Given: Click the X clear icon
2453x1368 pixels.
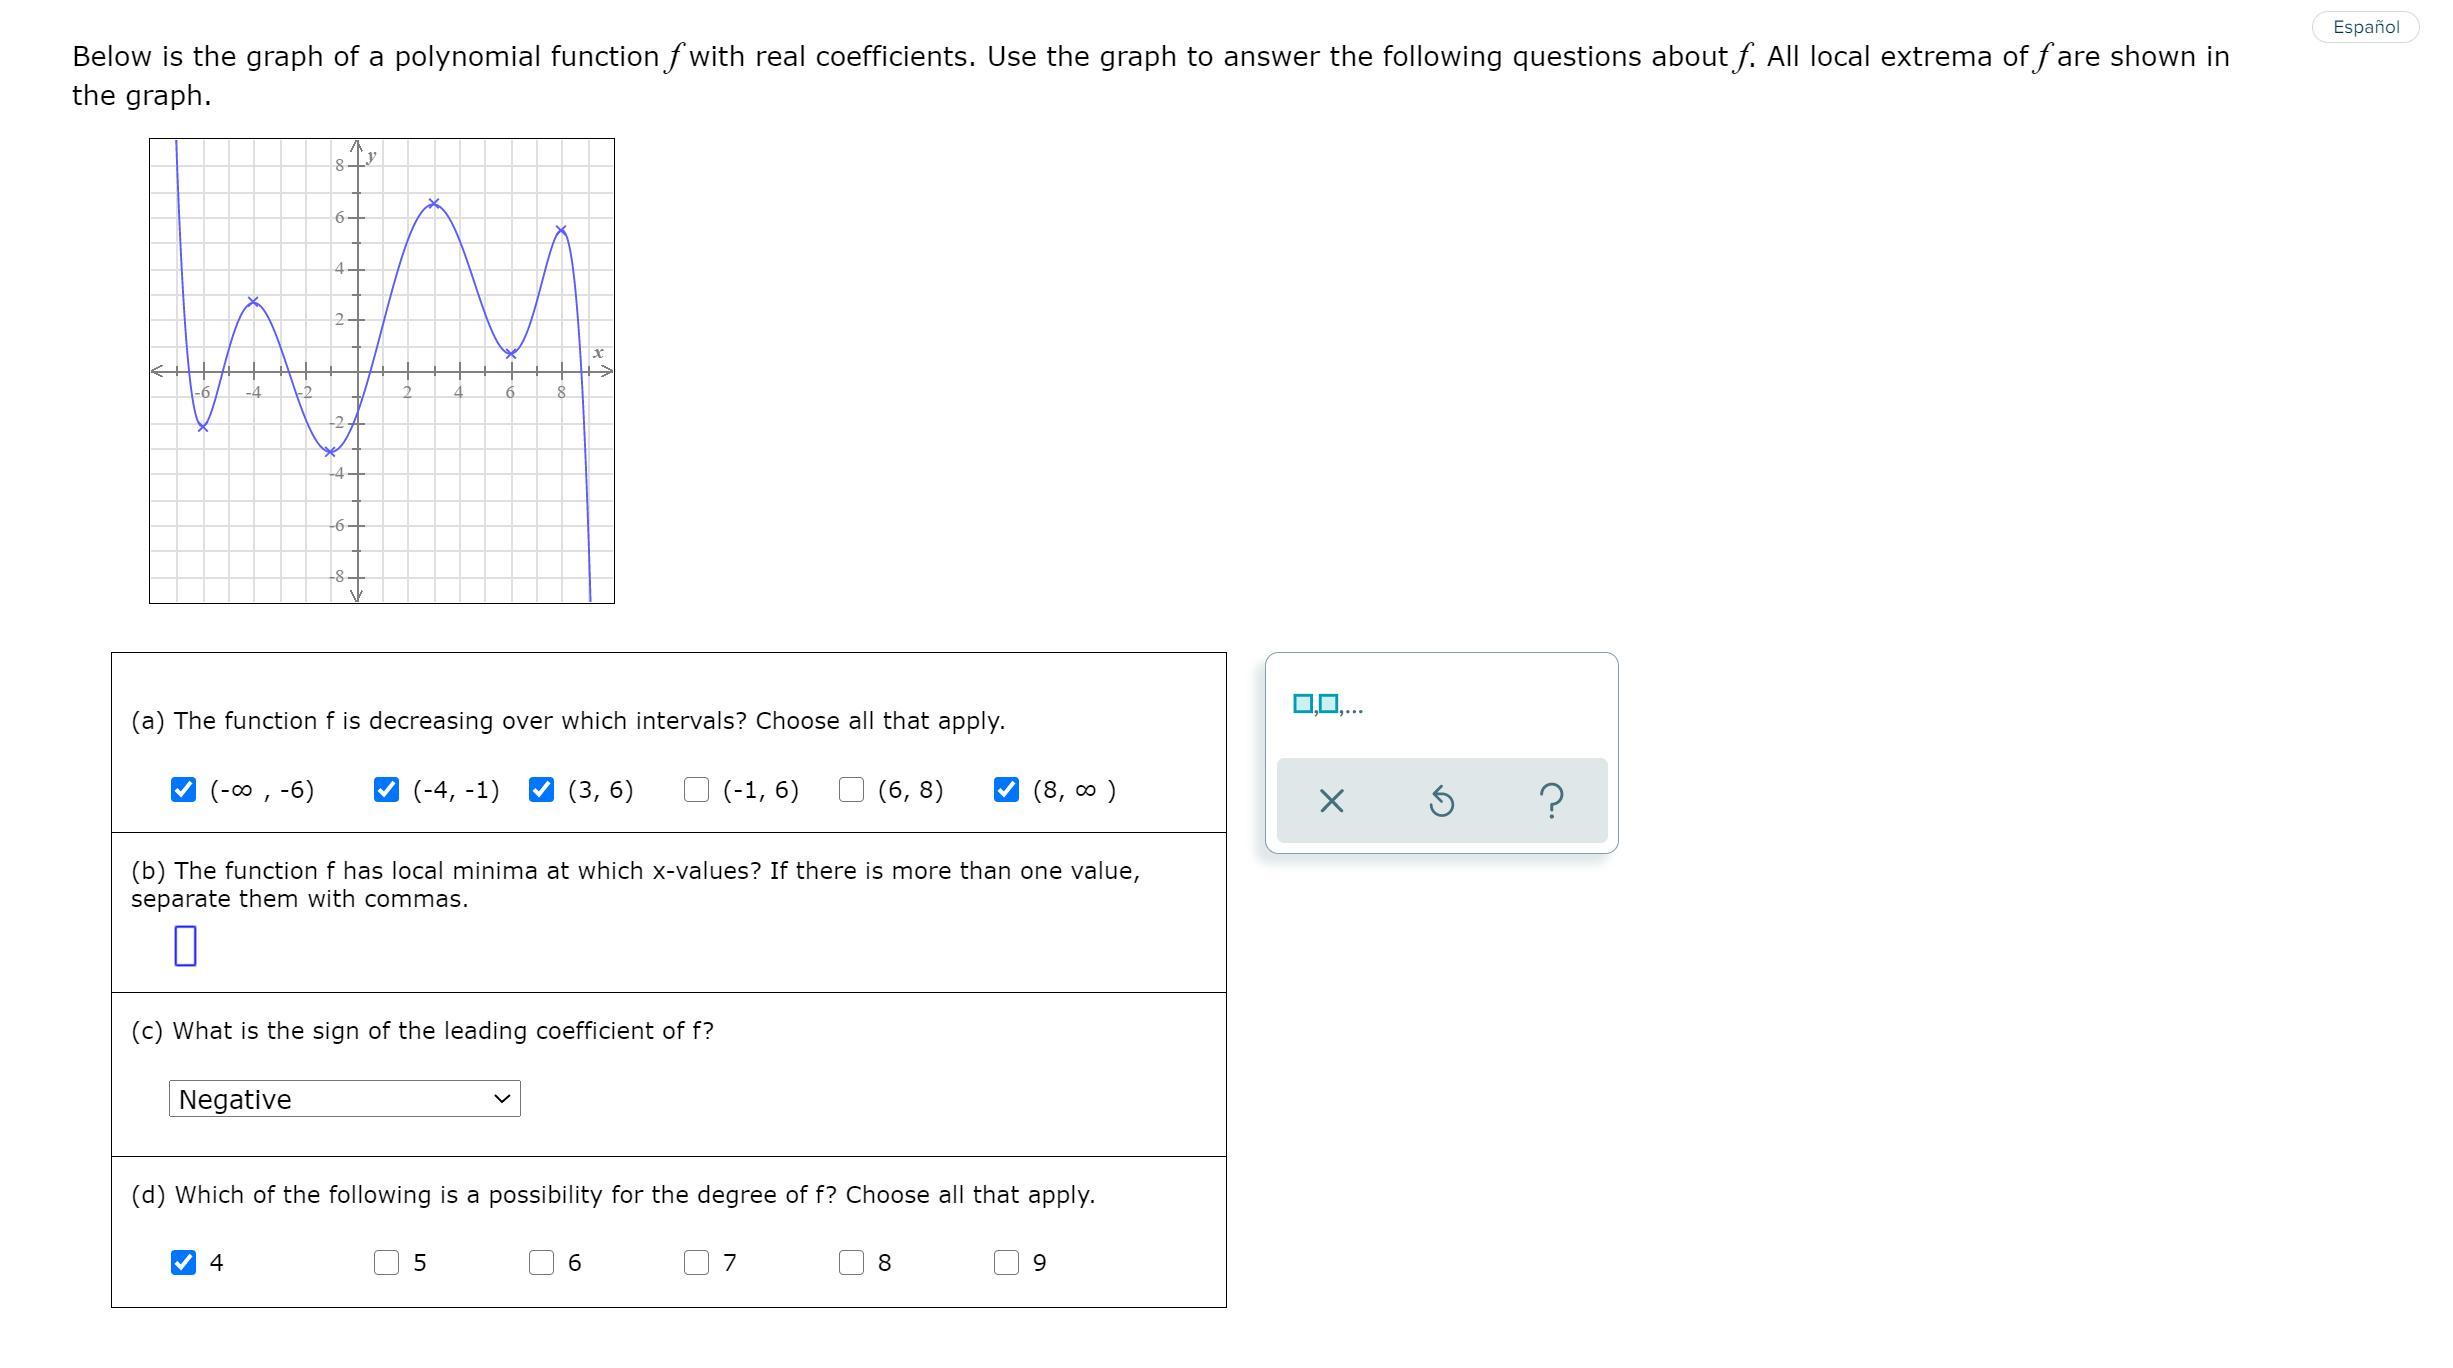Looking at the screenshot, I should [1331, 801].
